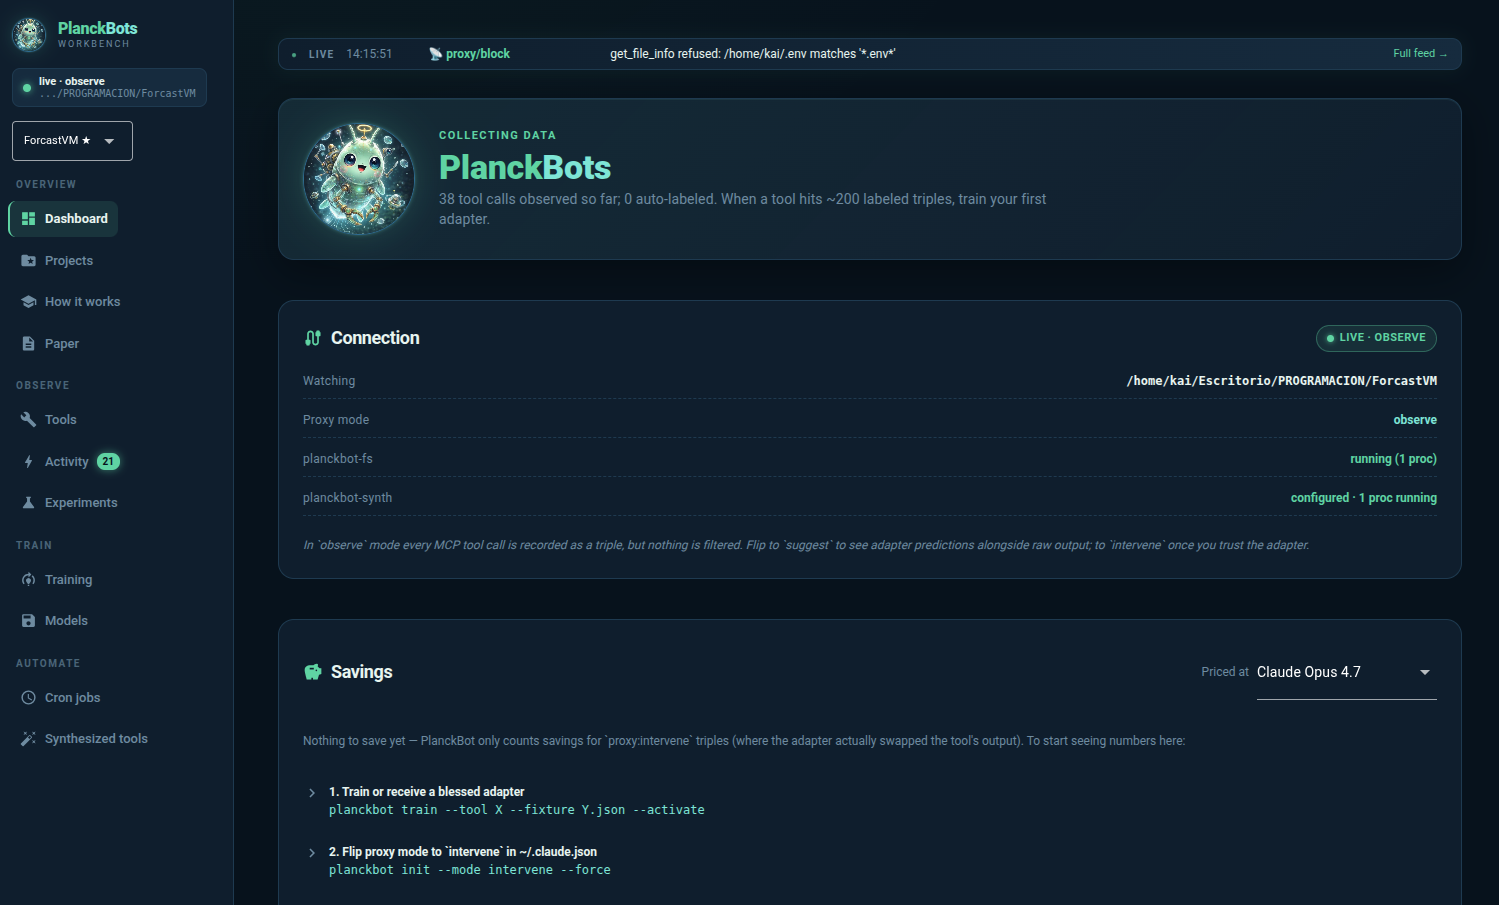Click the proxy/block icon in the feed bar
1499x905 pixels.
tap(437, 53)
